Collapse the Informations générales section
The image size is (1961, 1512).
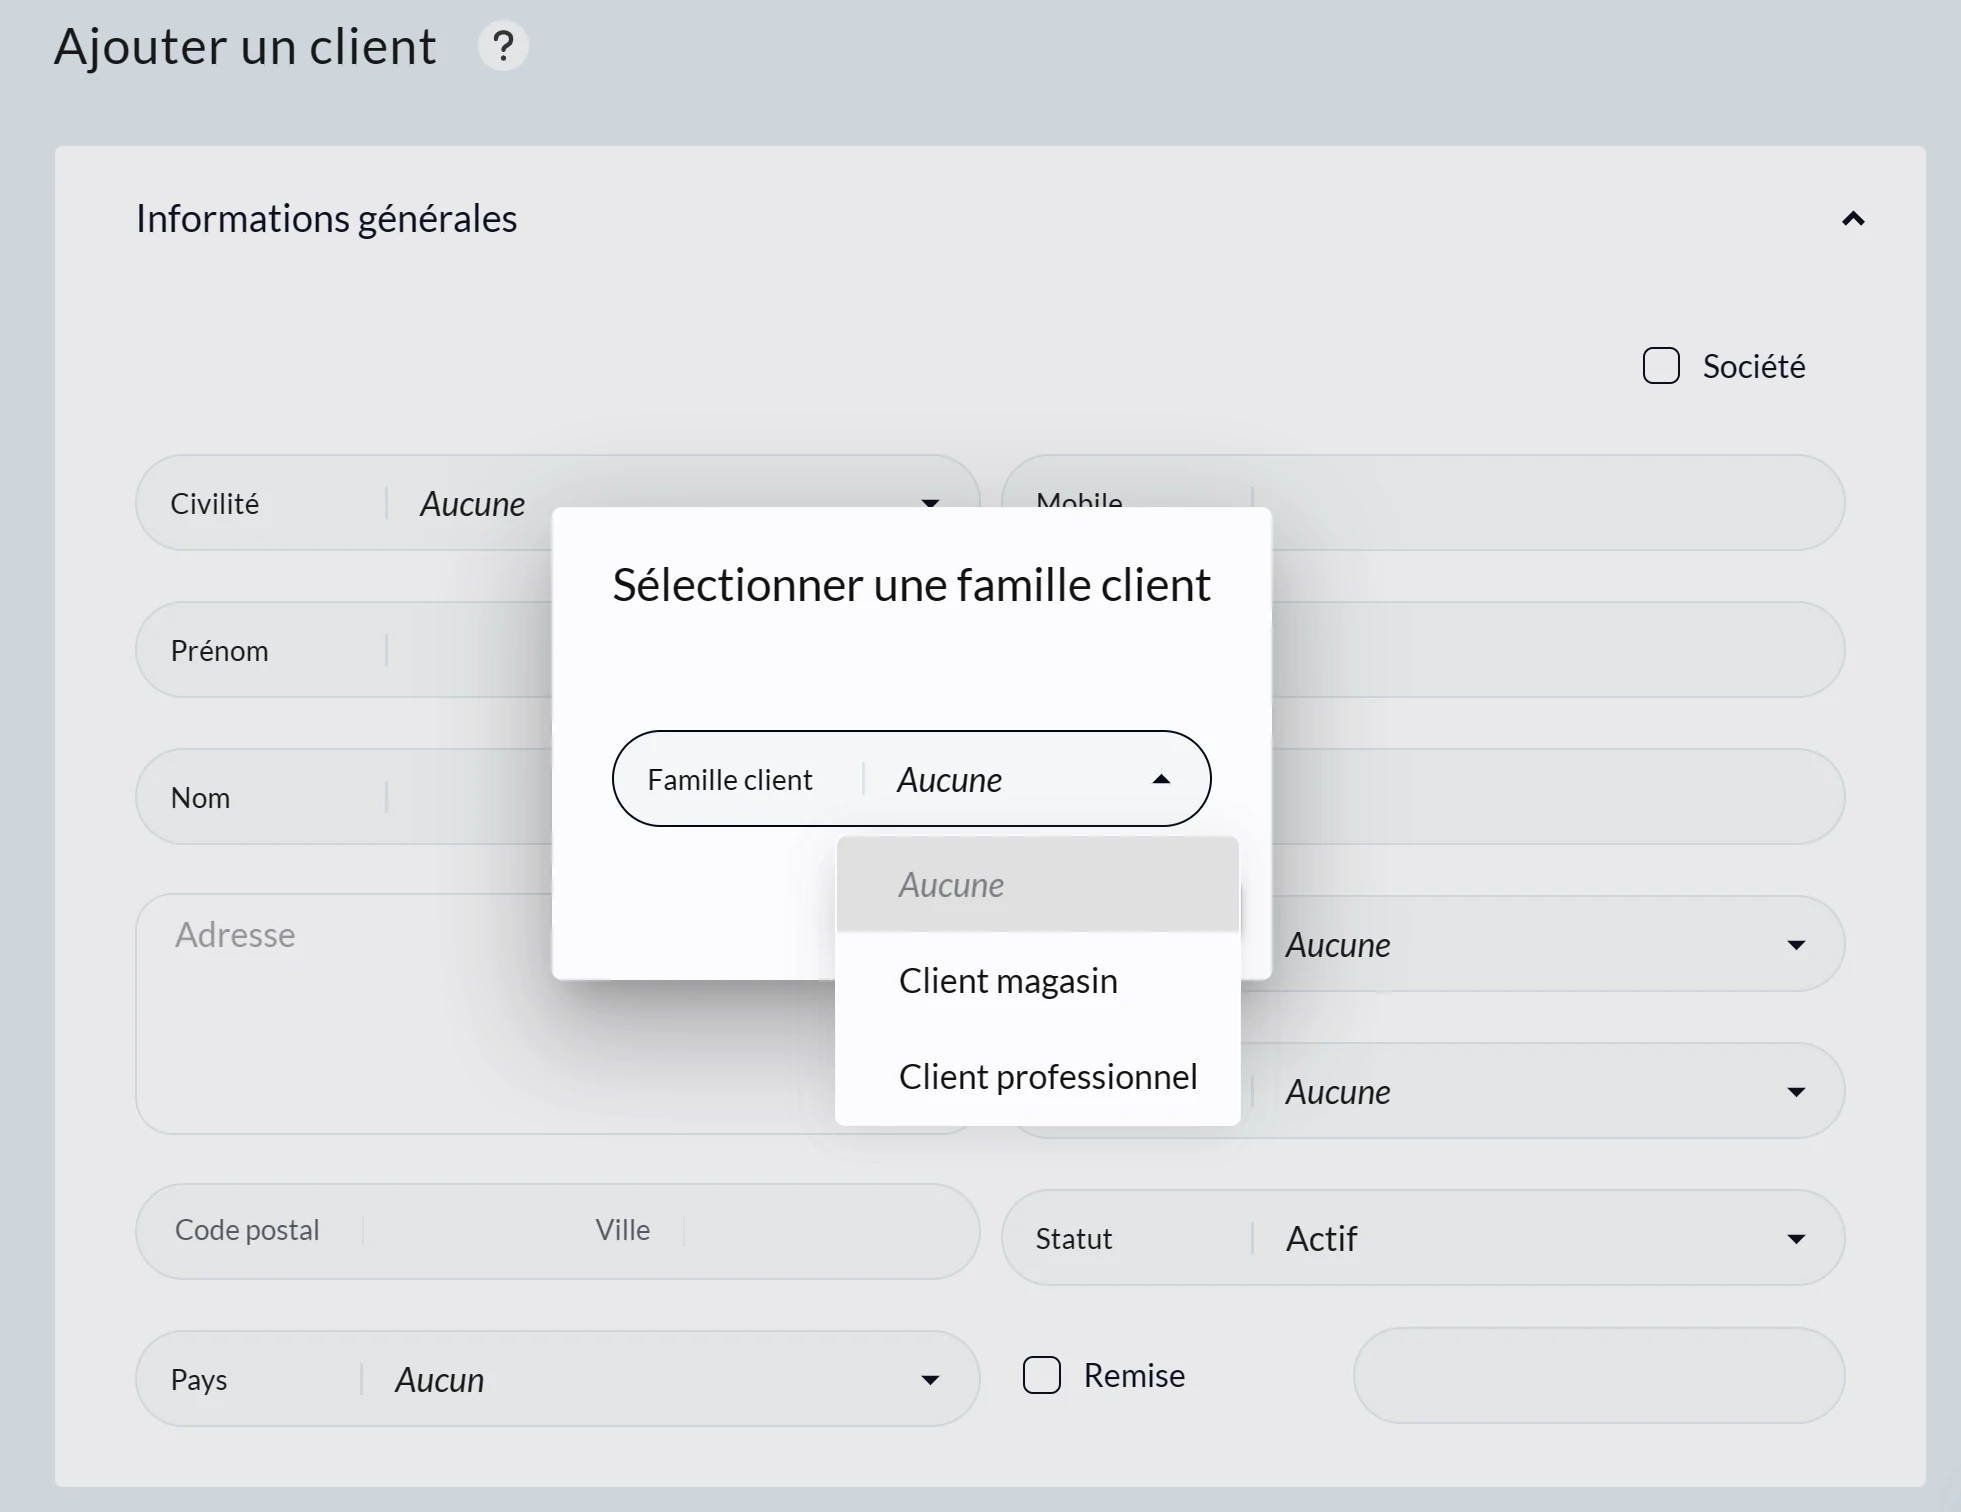coord(1852,219)
